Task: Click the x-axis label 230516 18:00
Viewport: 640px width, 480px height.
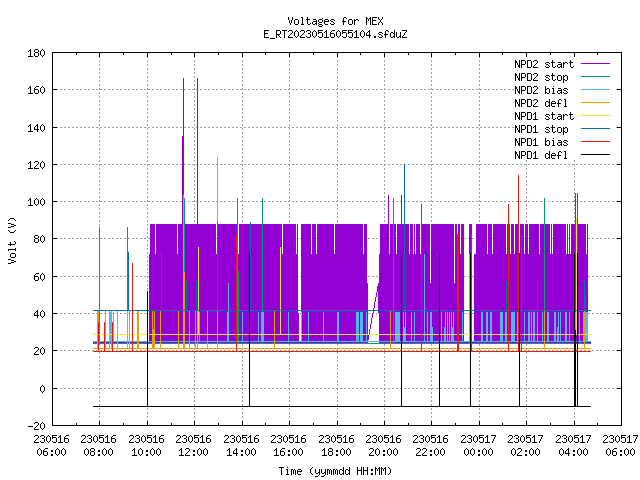Action: 336,446
